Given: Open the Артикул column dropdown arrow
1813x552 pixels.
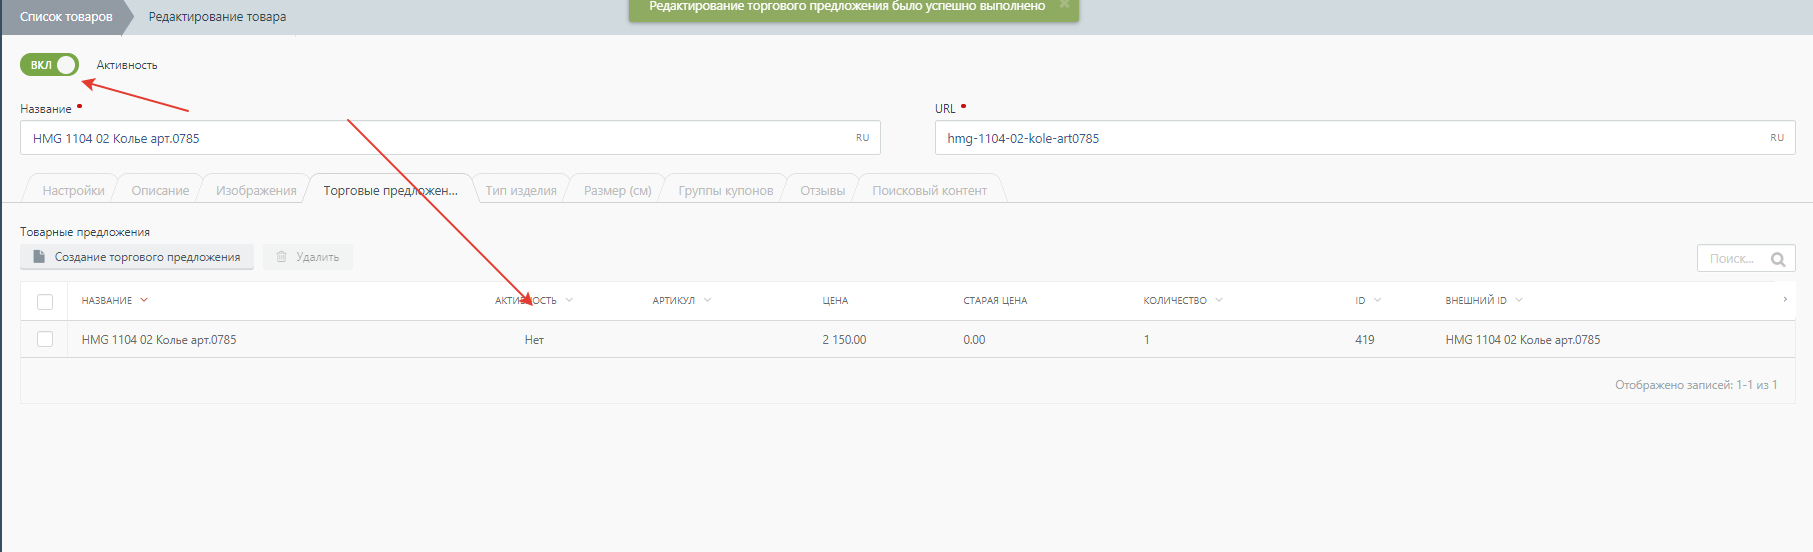Looking at the screenshot, I should pos(707,300).
